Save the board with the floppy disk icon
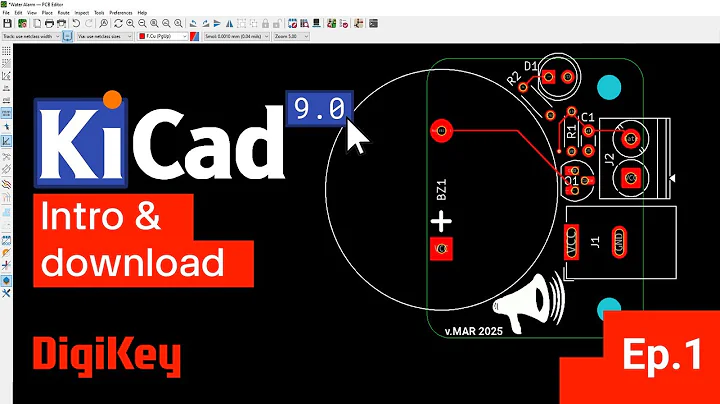Screen dimensions: 720x404 (7, 23)
